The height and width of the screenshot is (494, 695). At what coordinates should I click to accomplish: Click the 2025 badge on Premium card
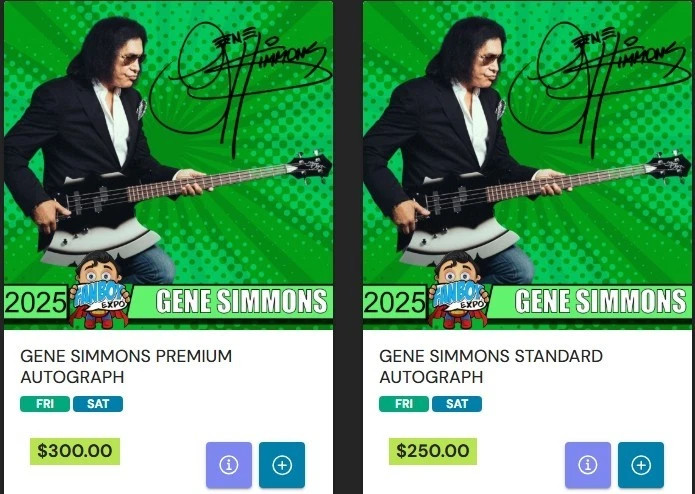point(35,303)
